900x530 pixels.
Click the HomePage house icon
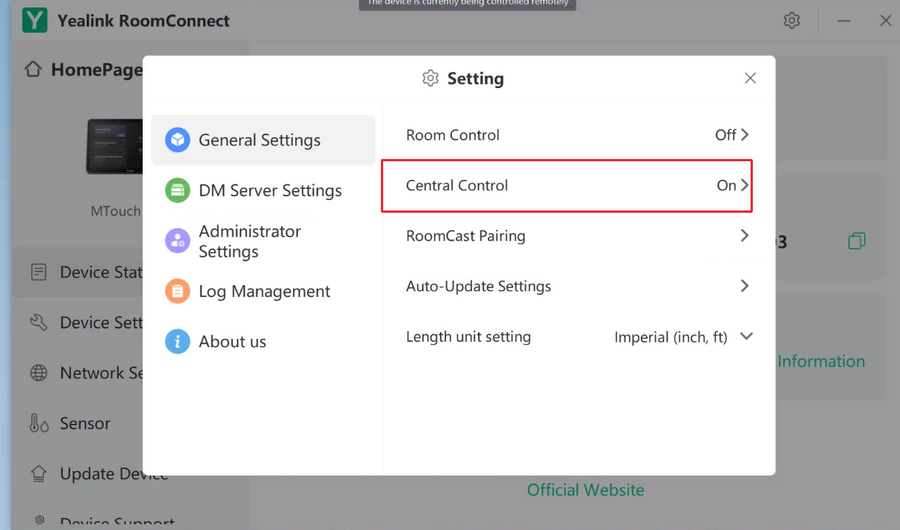33,69
